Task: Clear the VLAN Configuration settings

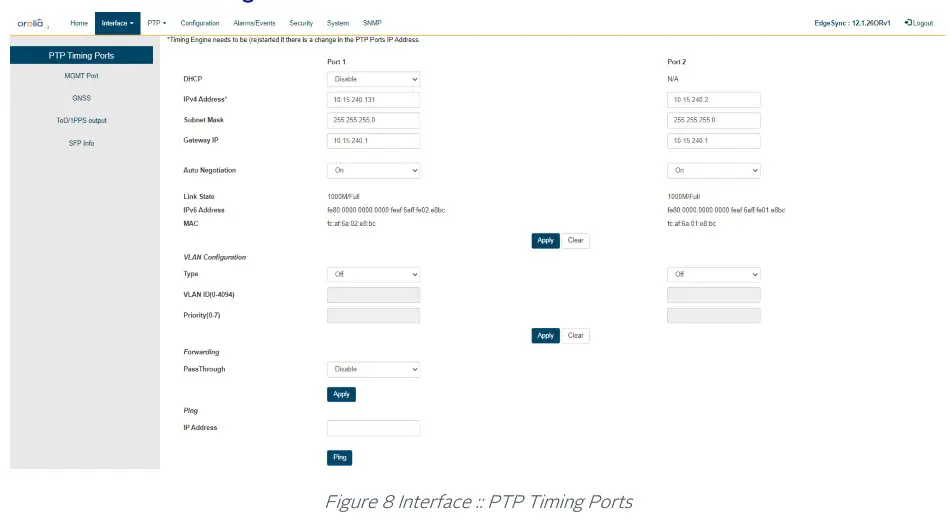Action: point(575,336)
